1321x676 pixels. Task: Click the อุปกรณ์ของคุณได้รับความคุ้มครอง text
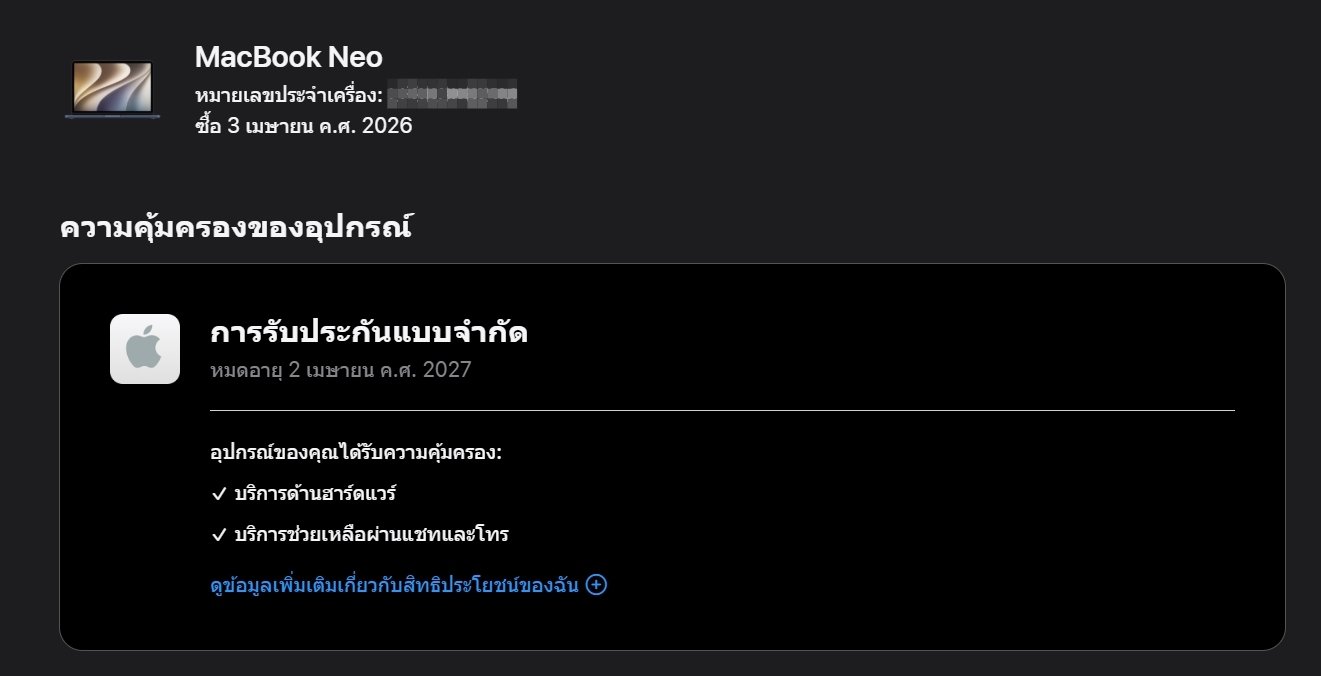(x=356, y=453)
